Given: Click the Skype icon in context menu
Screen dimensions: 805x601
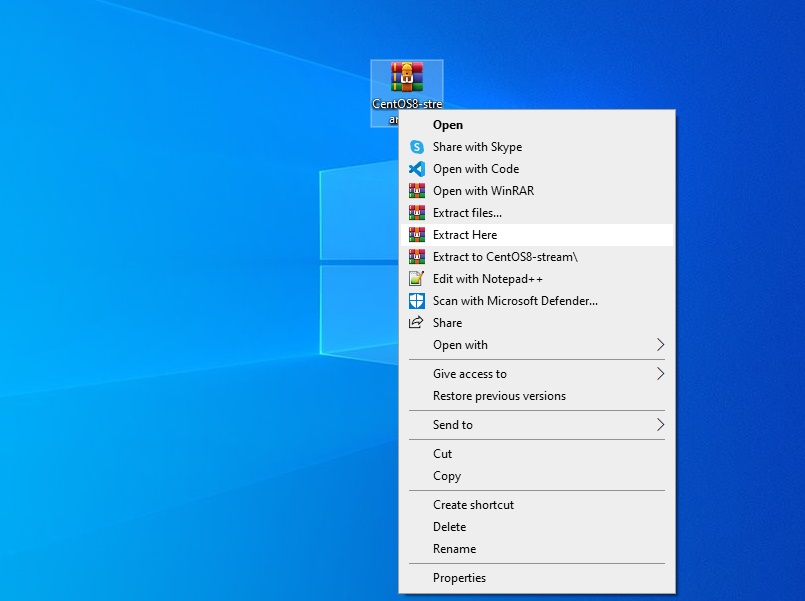Looking at the screenshot, I should pos(416,147).
